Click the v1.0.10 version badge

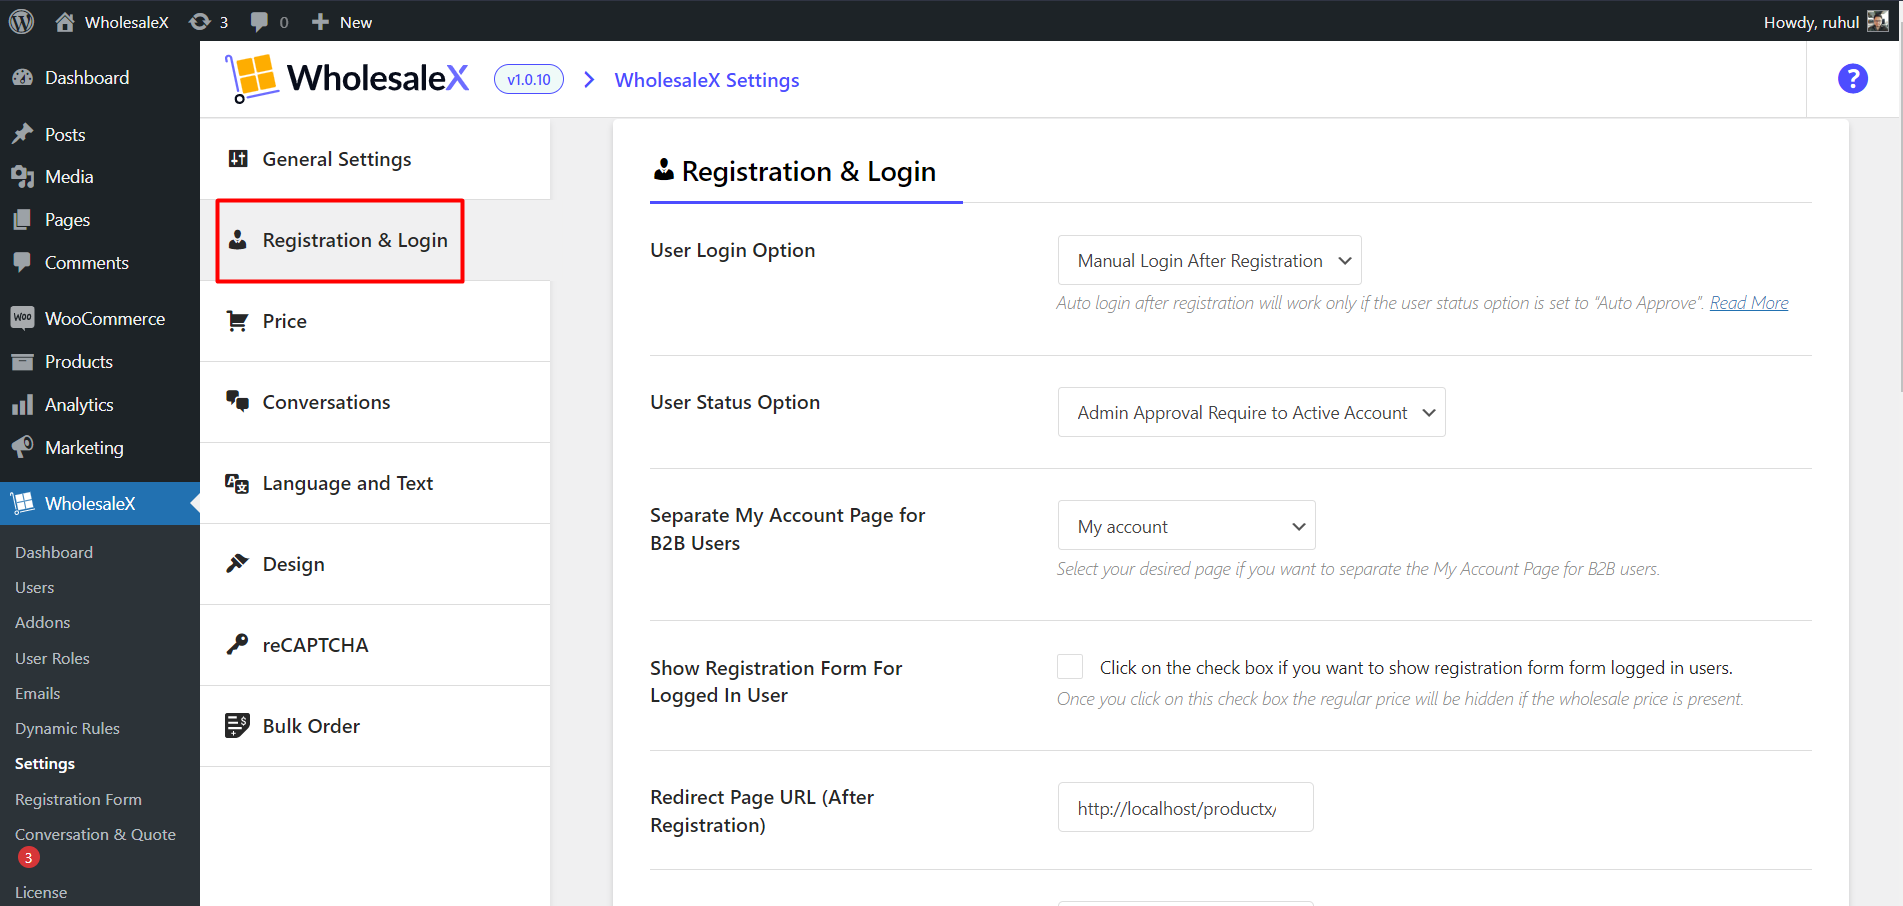(529, 79)
